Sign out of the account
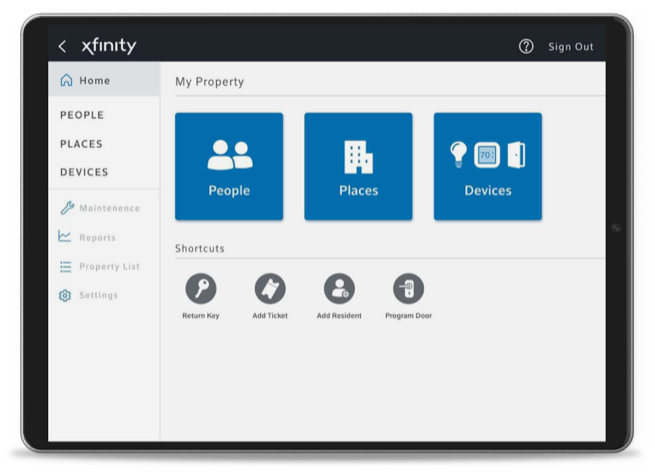This screenshot has height=472, width=655. pyautogui.click(x=571, y=47)
